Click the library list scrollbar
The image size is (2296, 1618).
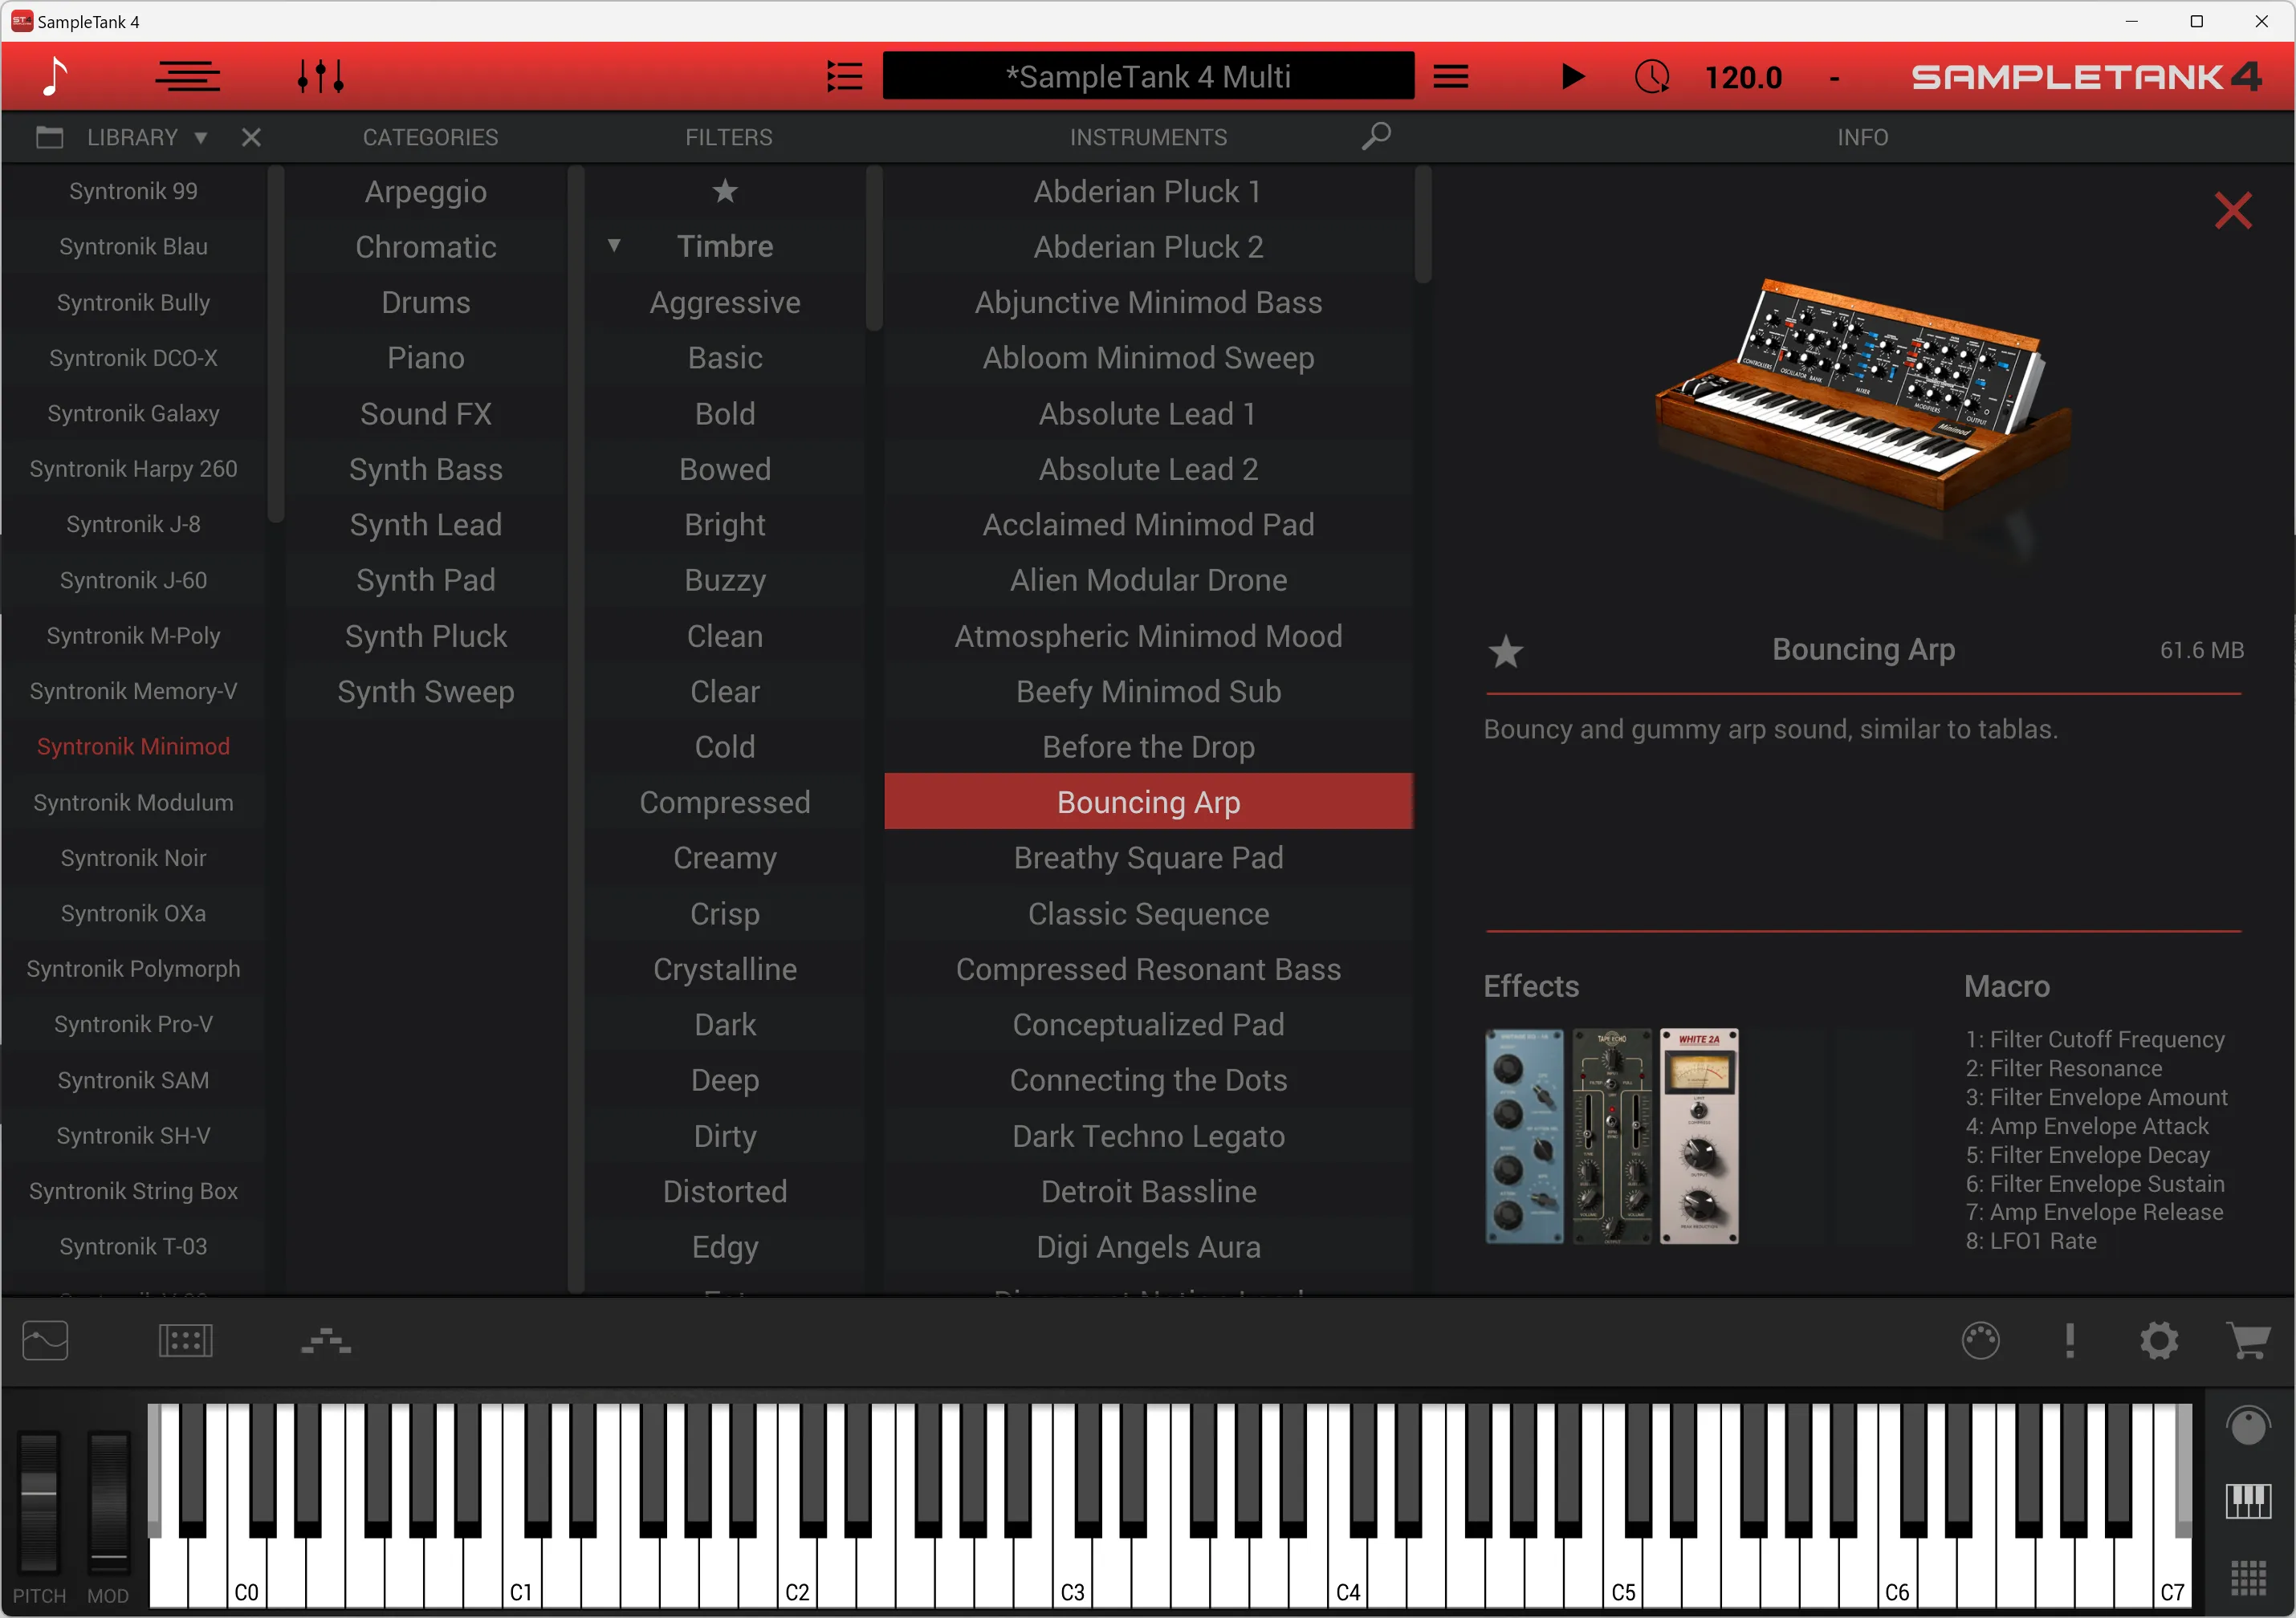coord(275,343)
